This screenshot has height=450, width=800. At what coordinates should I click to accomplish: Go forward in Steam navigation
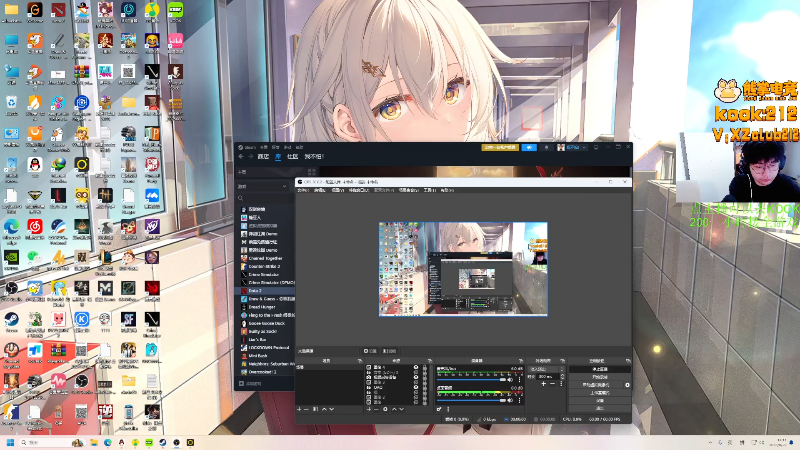click(251, 156)
